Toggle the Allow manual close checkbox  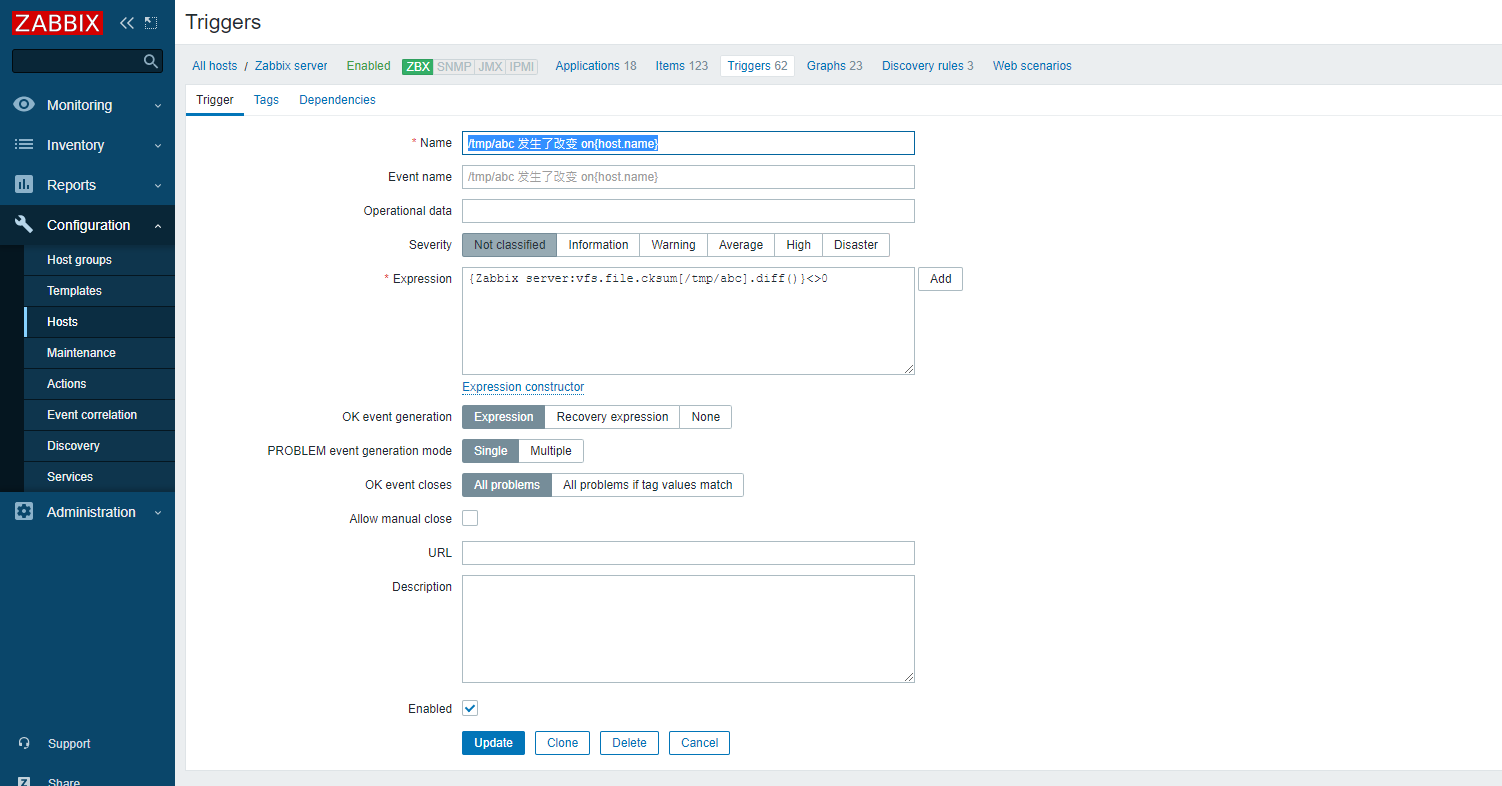(x=470, y=518)
